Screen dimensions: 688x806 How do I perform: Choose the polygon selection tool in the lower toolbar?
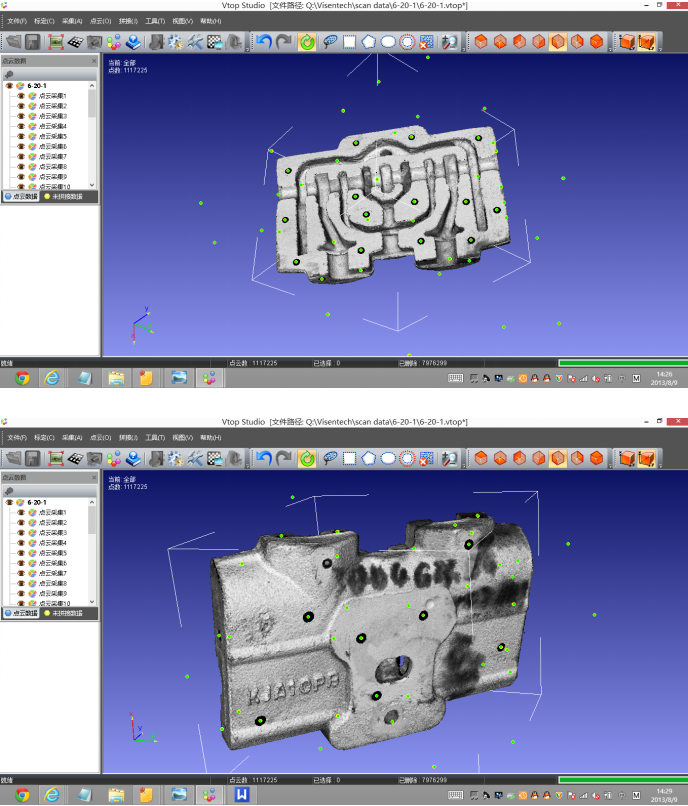[368, 458]
